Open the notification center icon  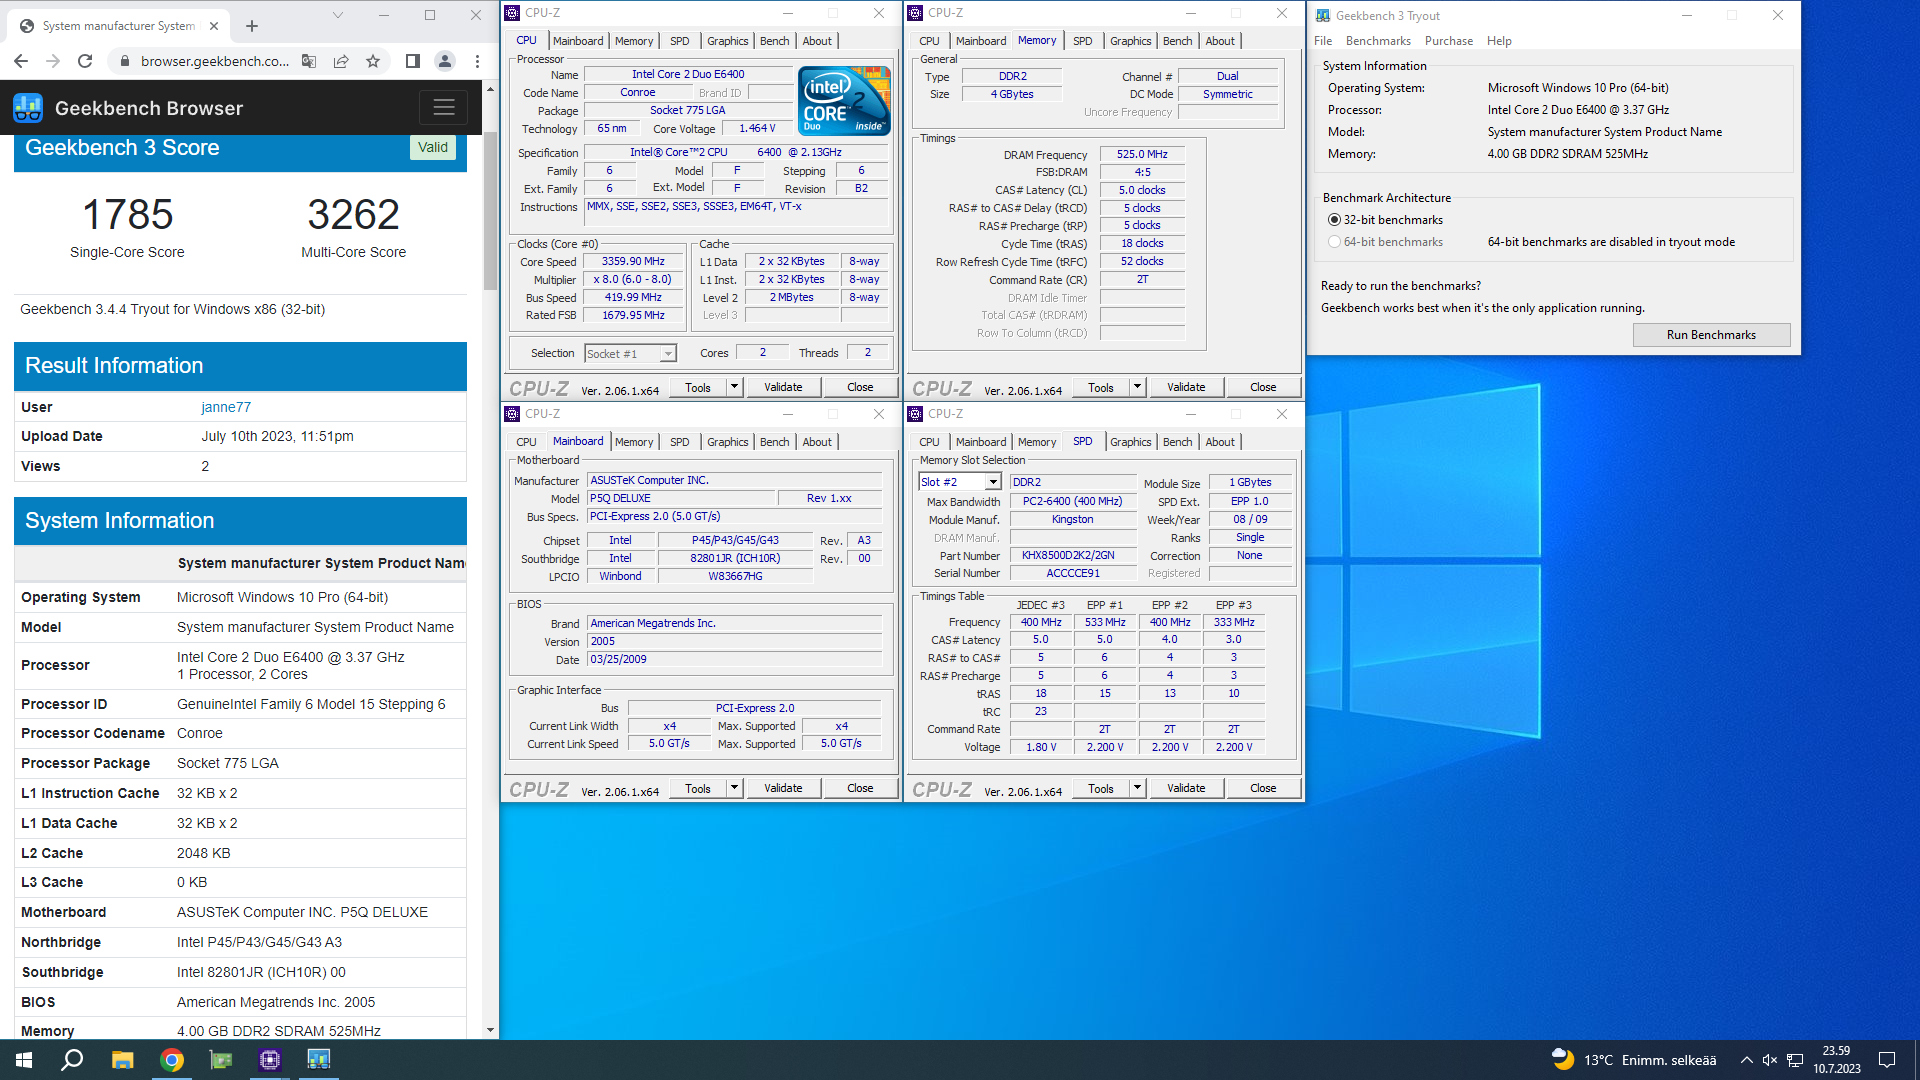[x=1887, y=1060]
